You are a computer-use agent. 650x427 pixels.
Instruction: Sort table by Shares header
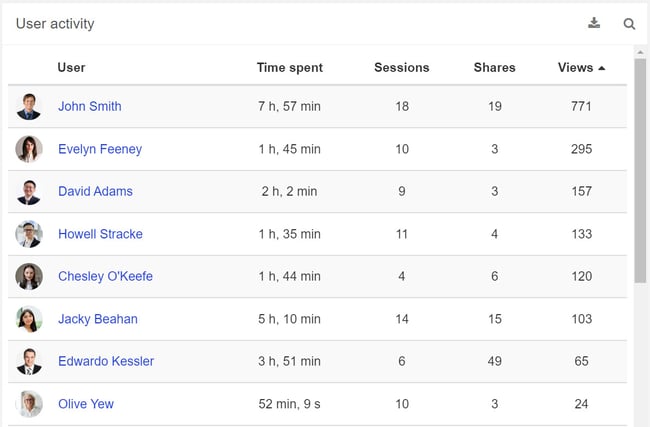tap(495, 68)
